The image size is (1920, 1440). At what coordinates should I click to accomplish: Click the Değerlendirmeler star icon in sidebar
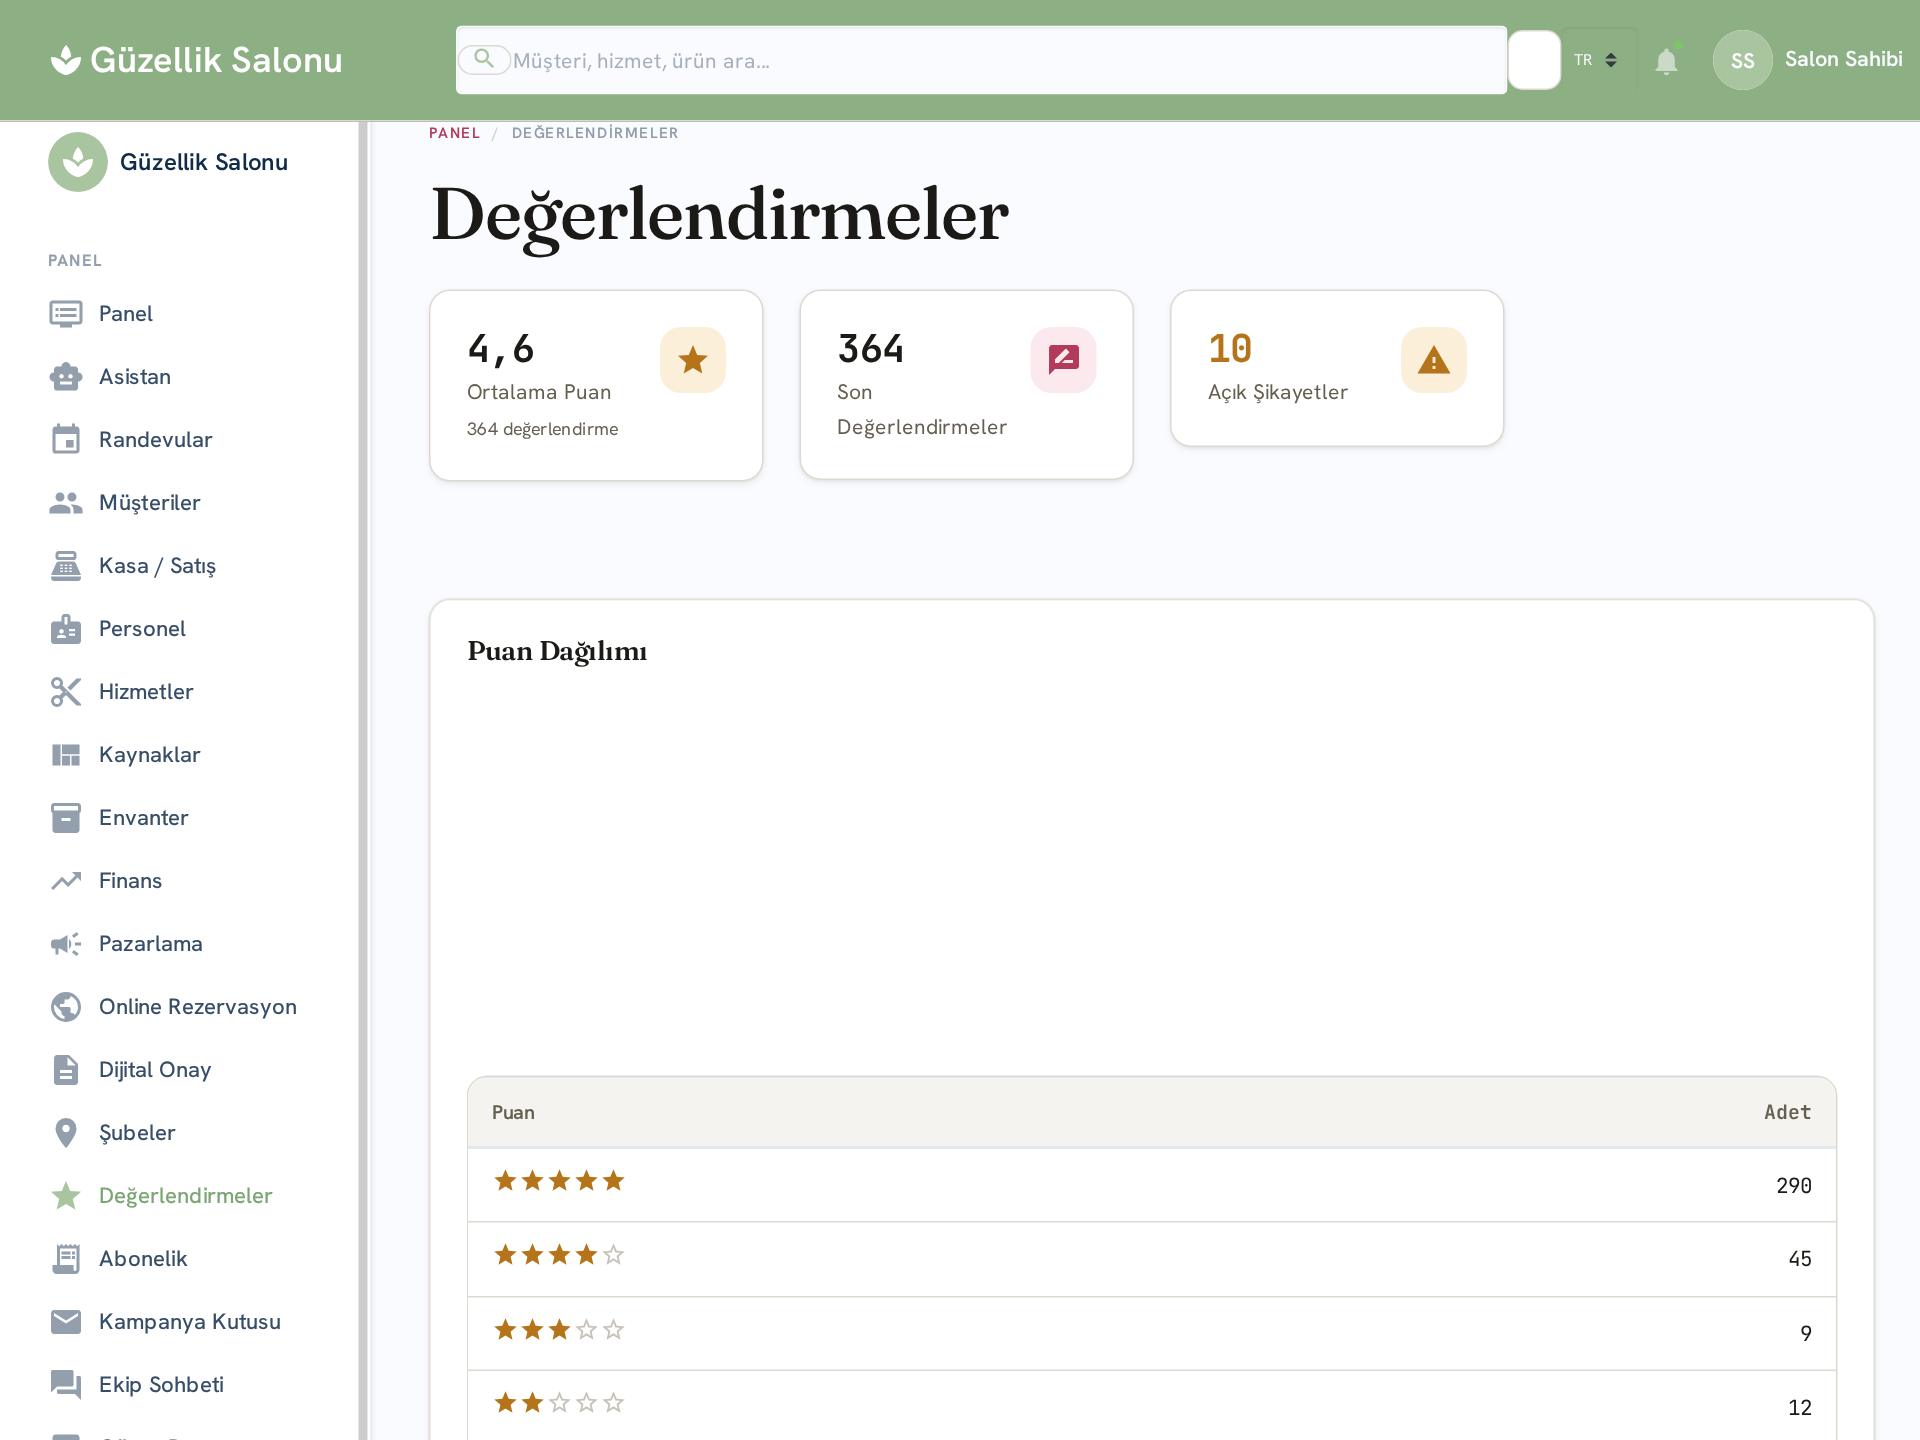coord(66,1196)
